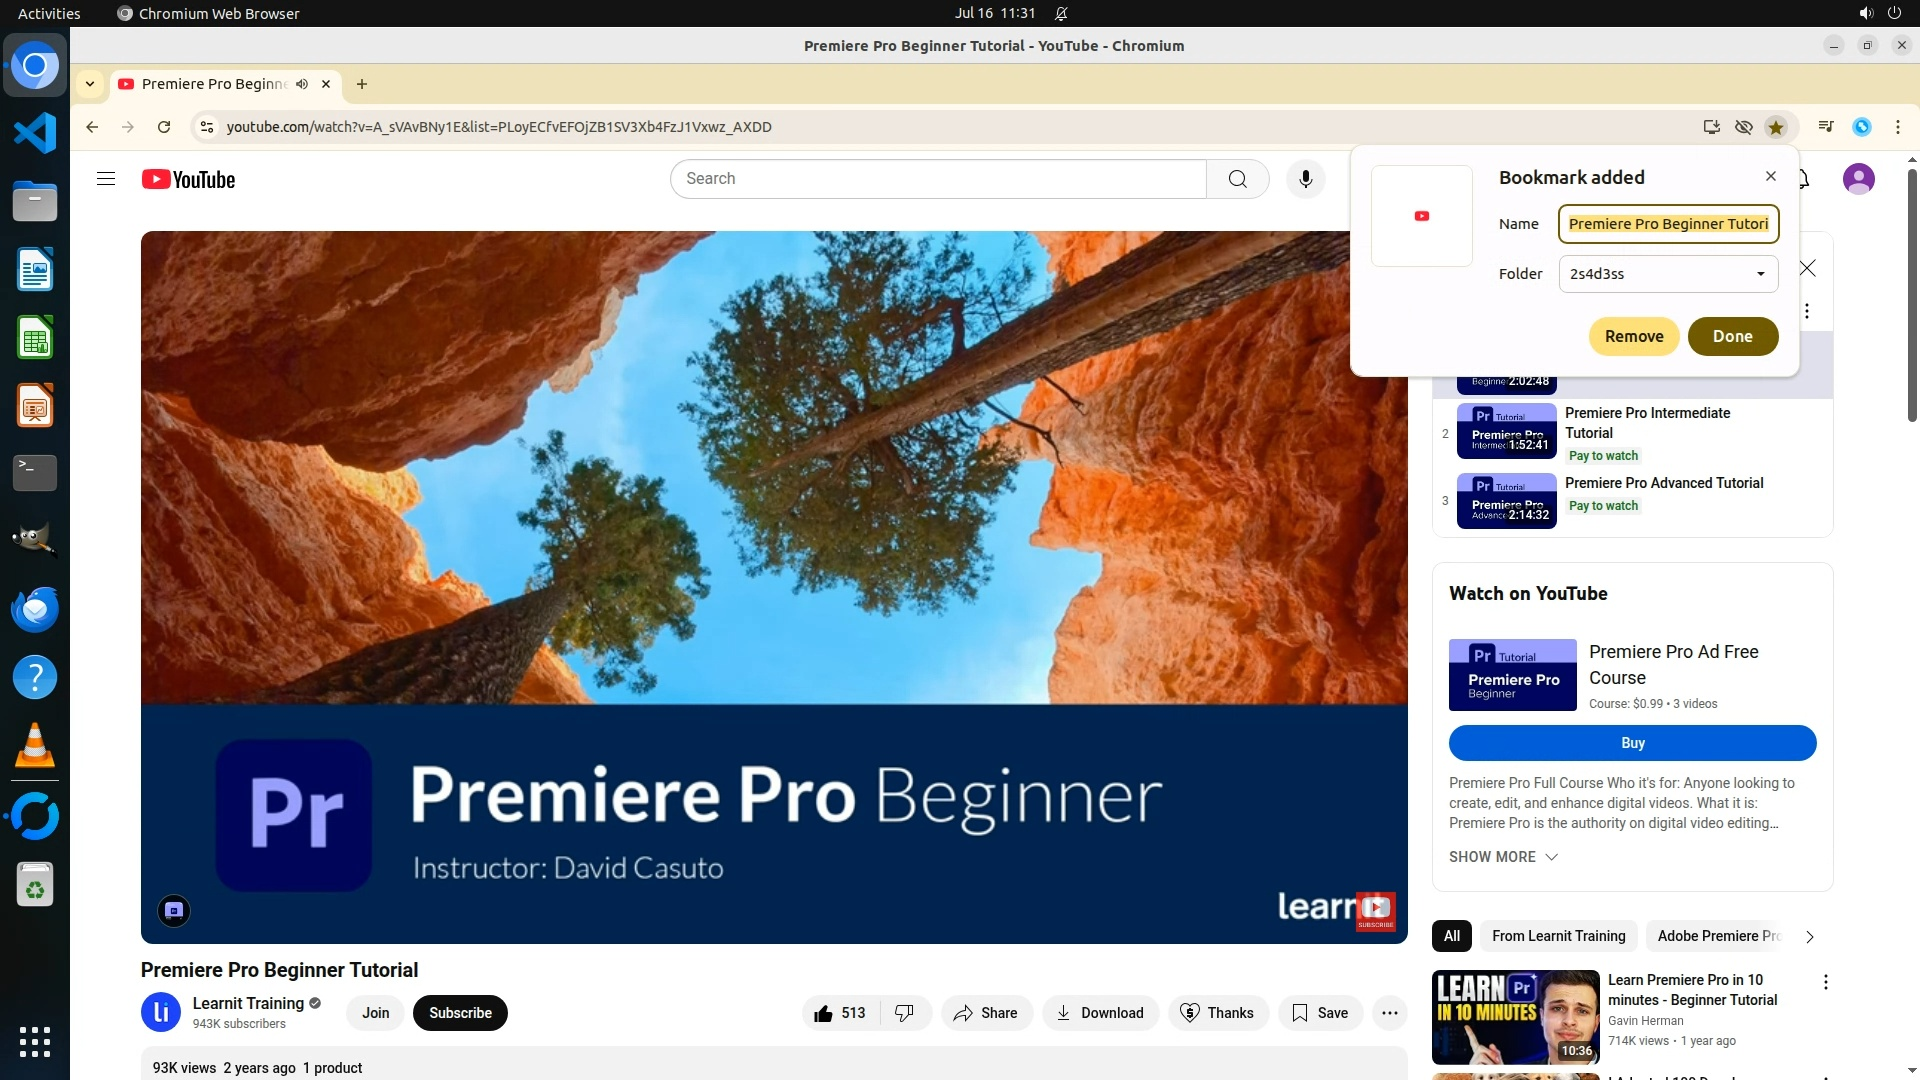Click the bookmark star icon in address bar
The height and width of the screenshot is (1080, 1920).
tap(1775, 127)
